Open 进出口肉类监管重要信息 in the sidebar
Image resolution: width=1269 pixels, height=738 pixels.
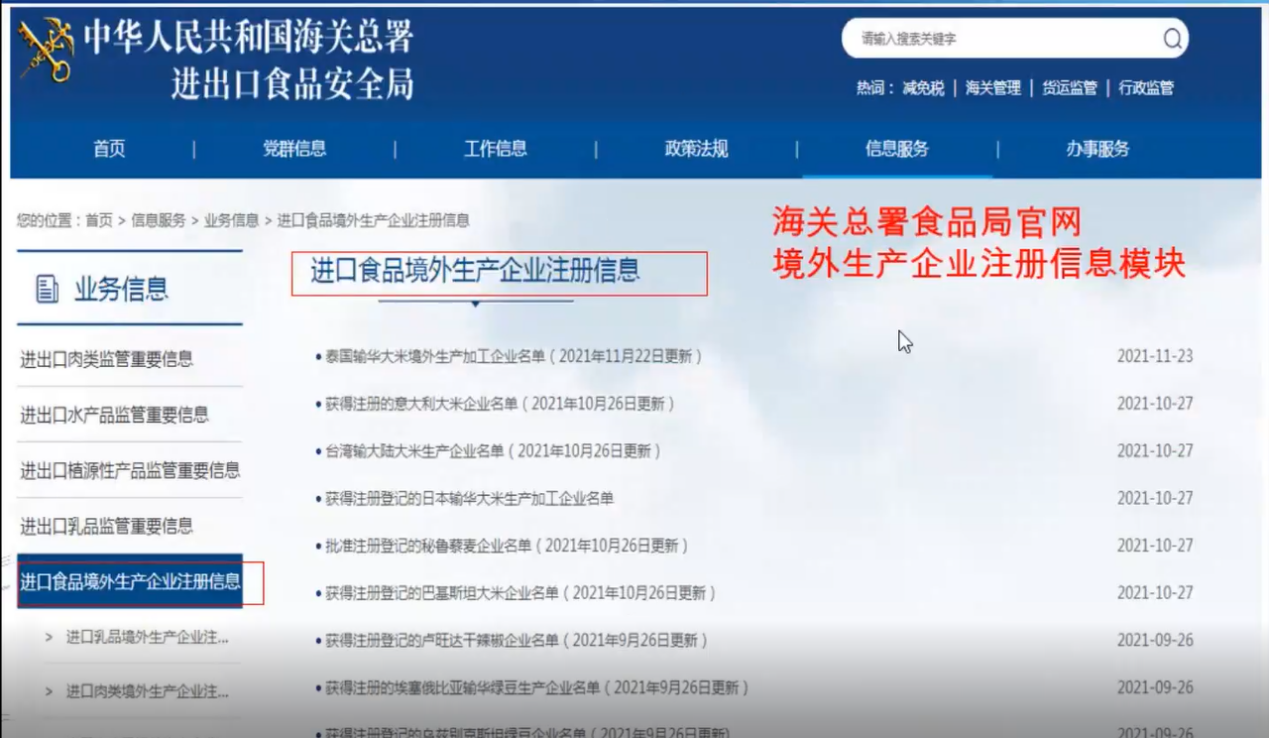[107, 359]
